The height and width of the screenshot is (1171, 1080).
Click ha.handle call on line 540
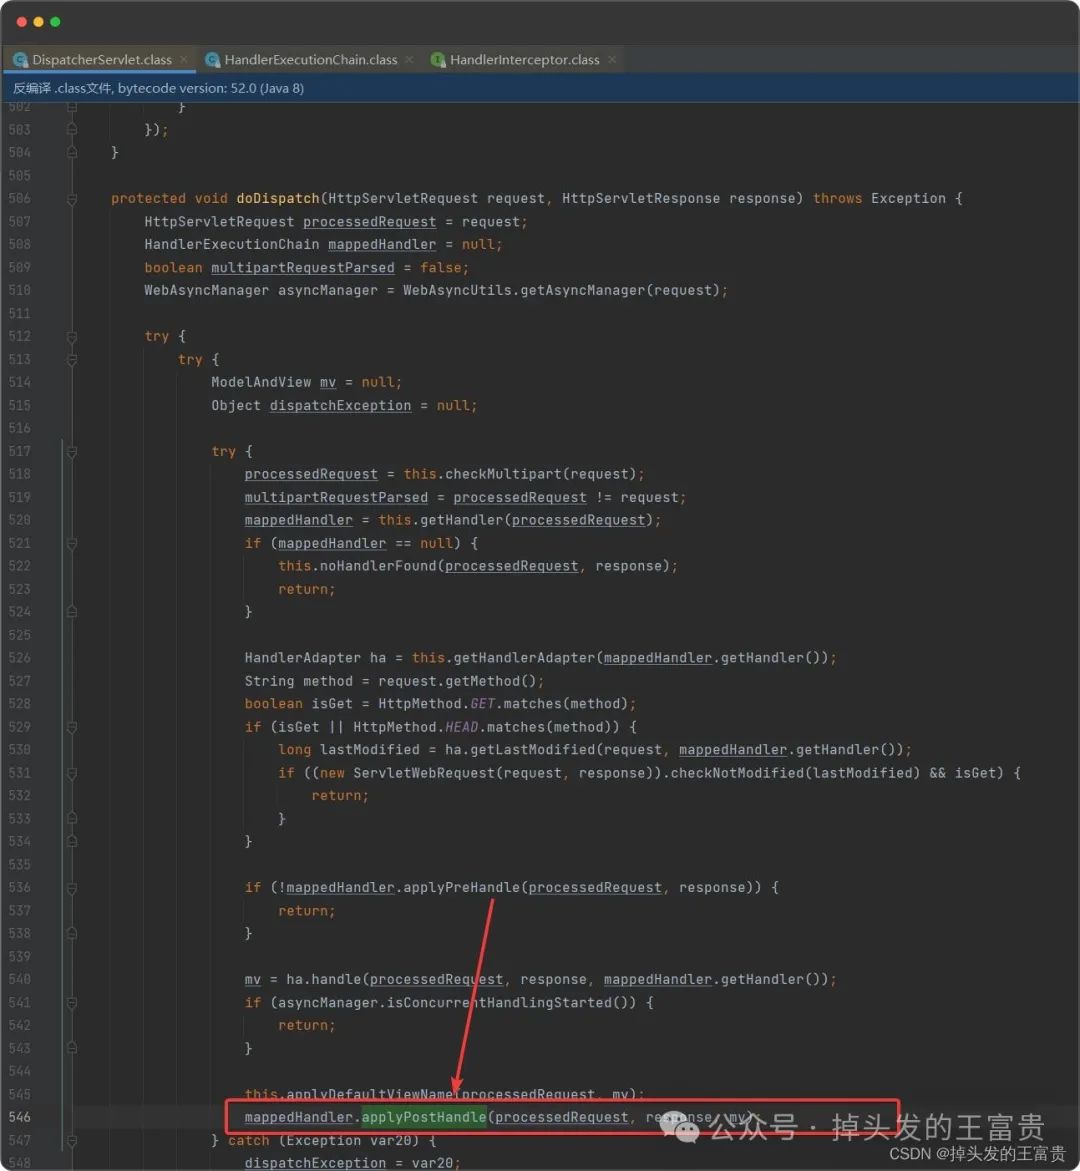[323, 979]
